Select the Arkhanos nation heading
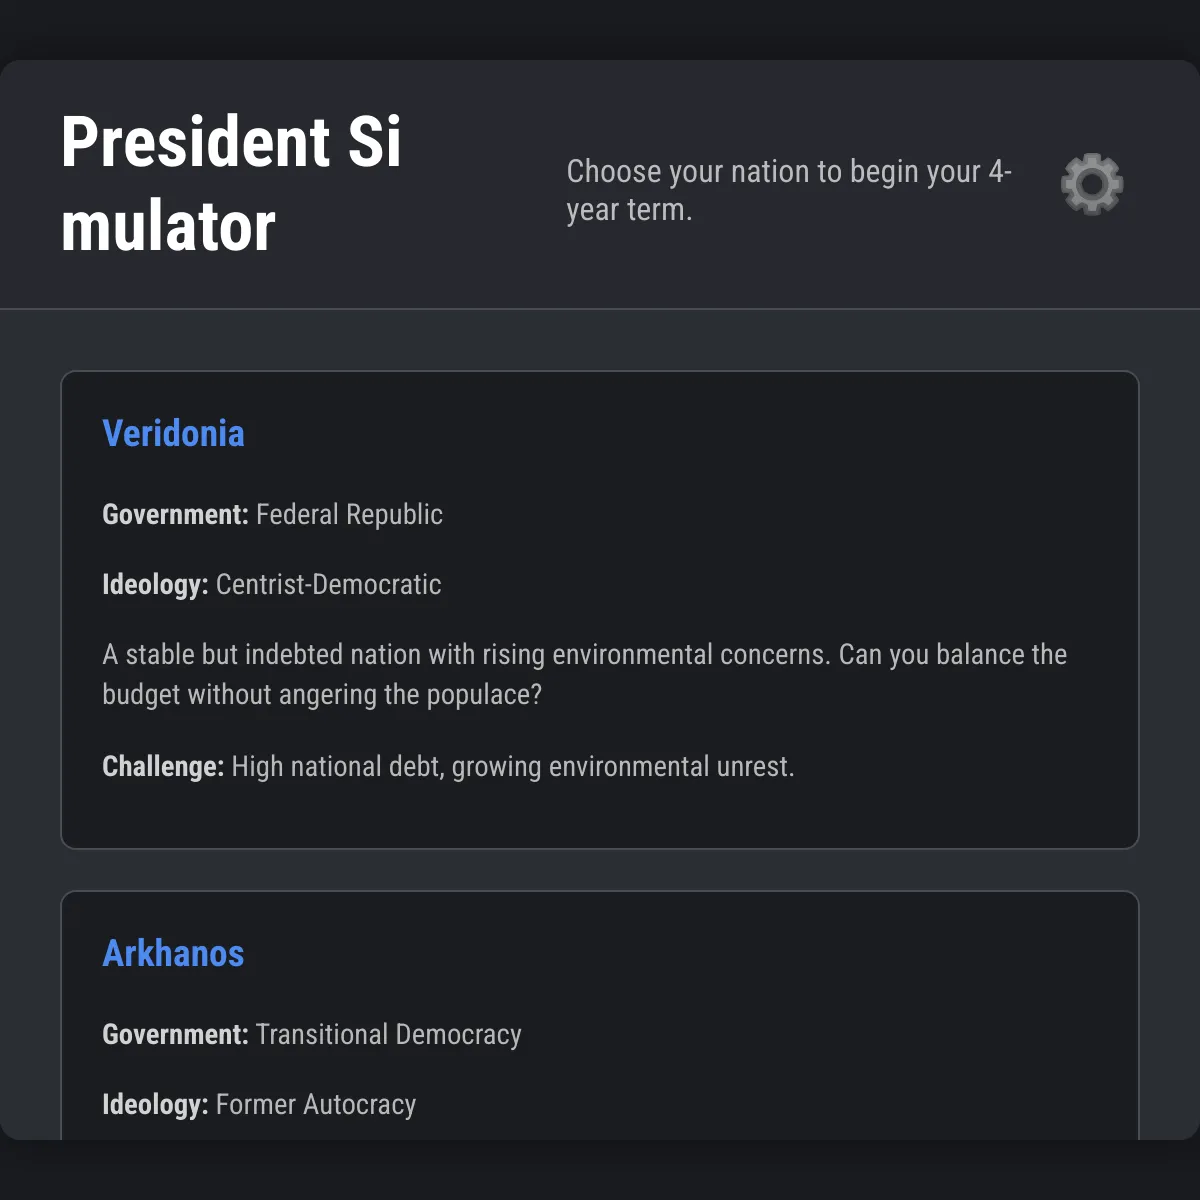 [173, 954]
